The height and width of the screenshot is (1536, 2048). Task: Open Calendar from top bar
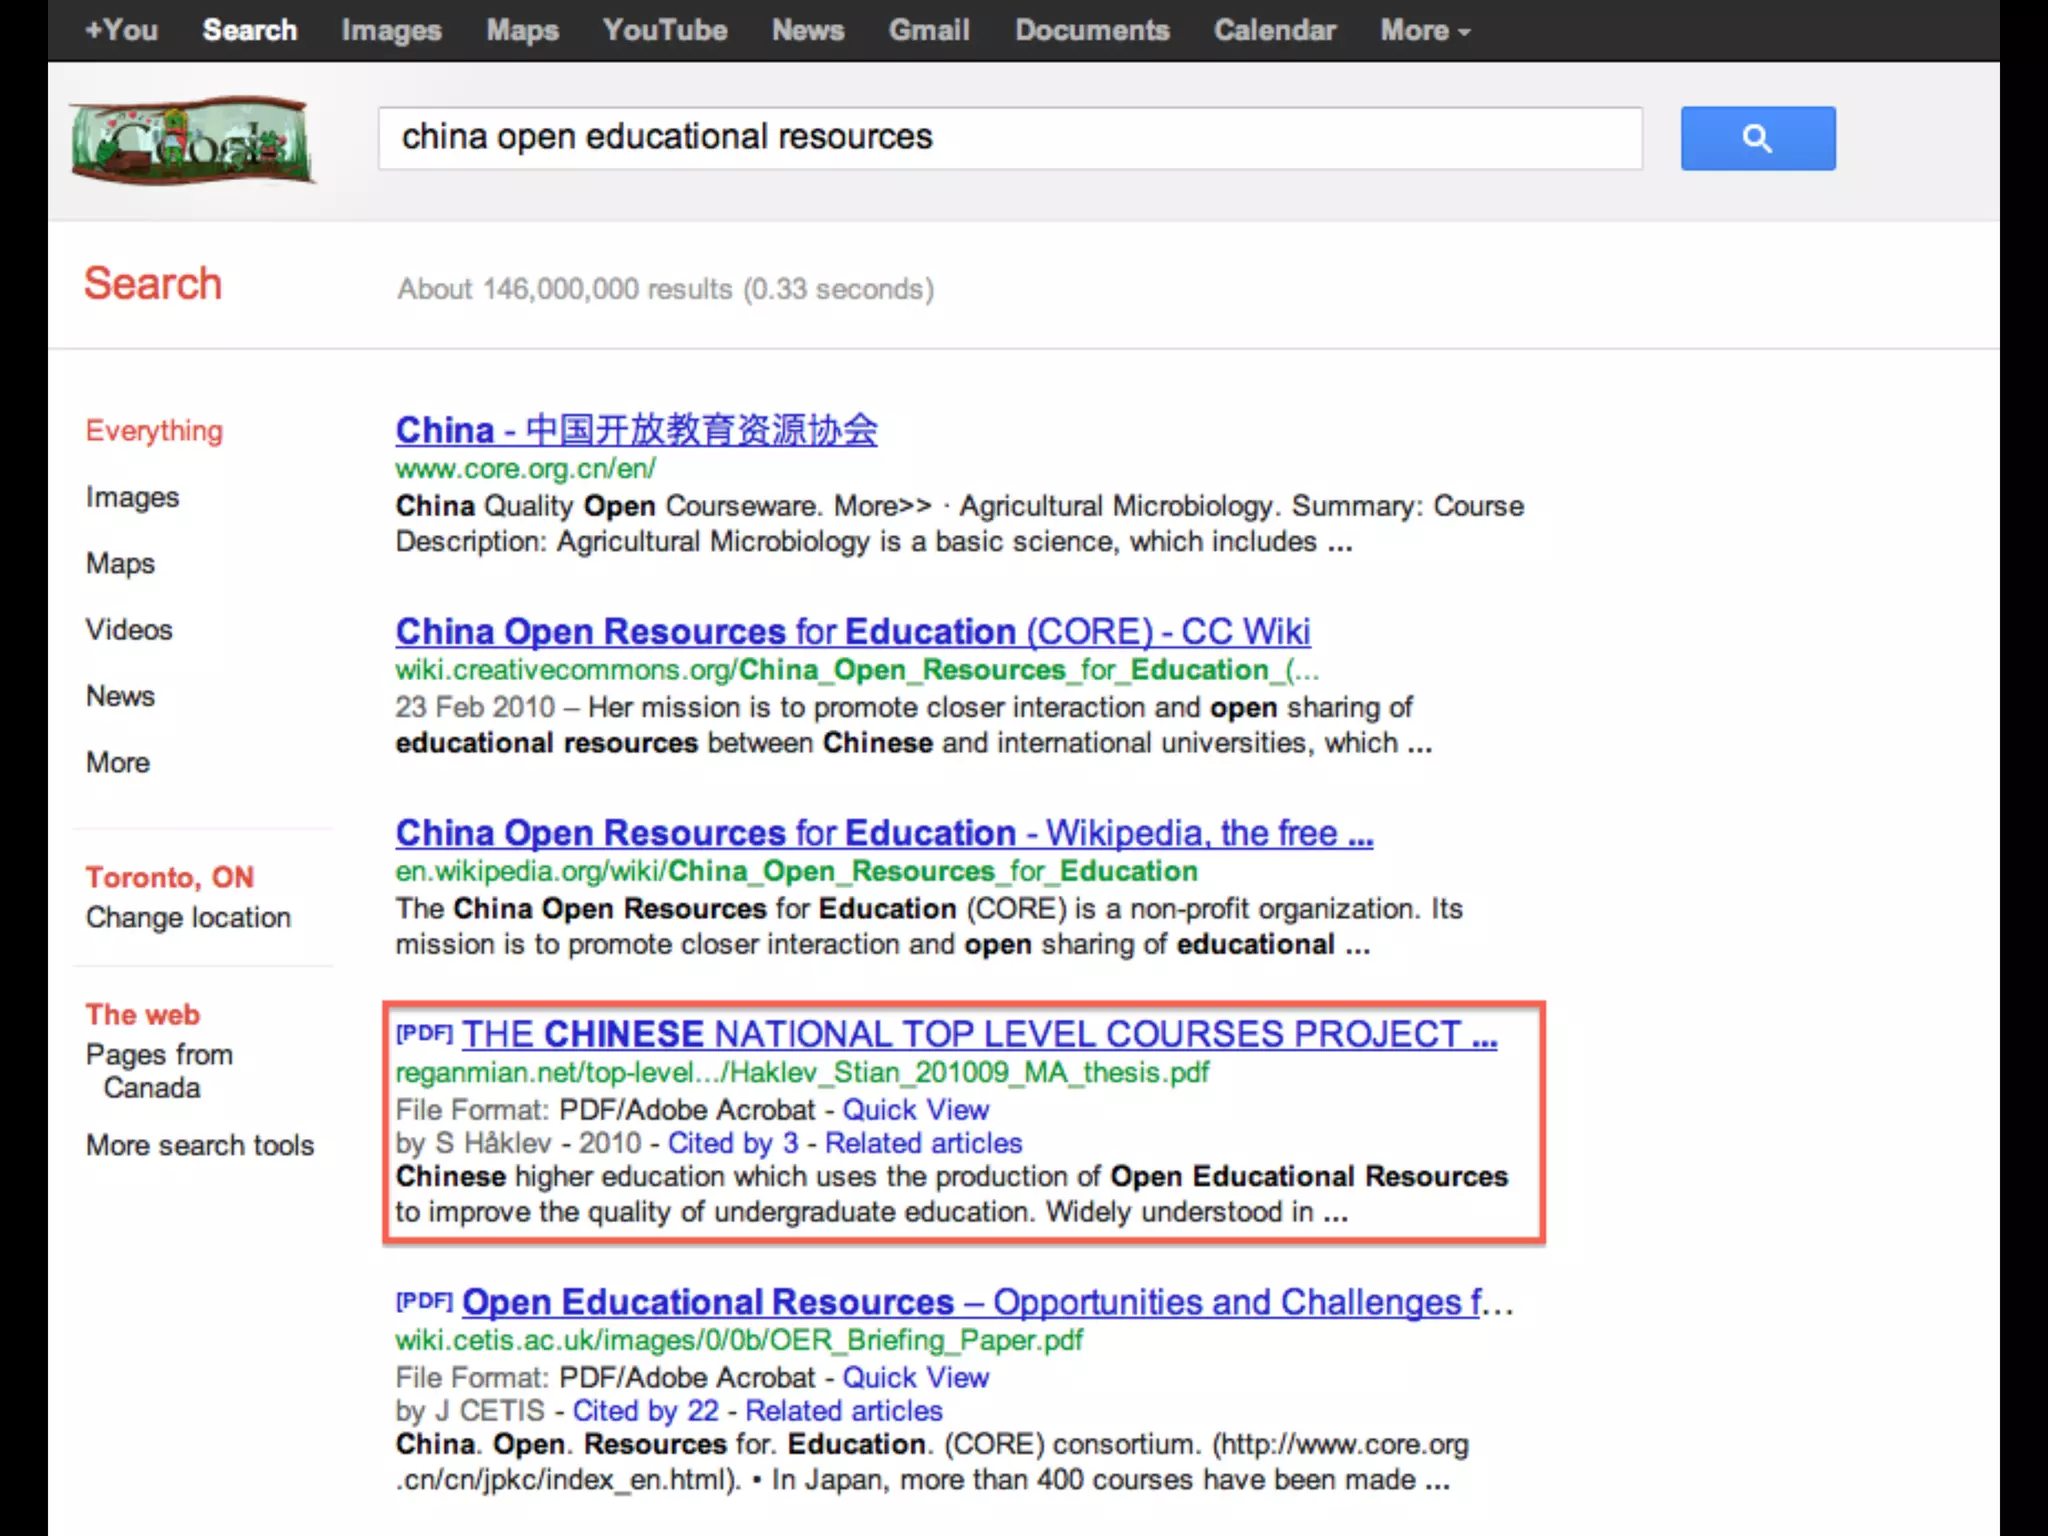click(x=1274, y=30)
